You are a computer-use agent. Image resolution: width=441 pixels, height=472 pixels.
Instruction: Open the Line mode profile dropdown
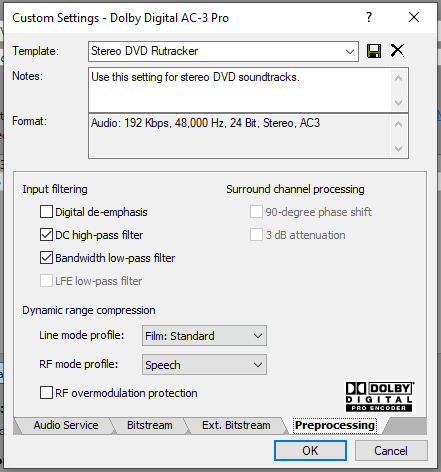point(204,336)
